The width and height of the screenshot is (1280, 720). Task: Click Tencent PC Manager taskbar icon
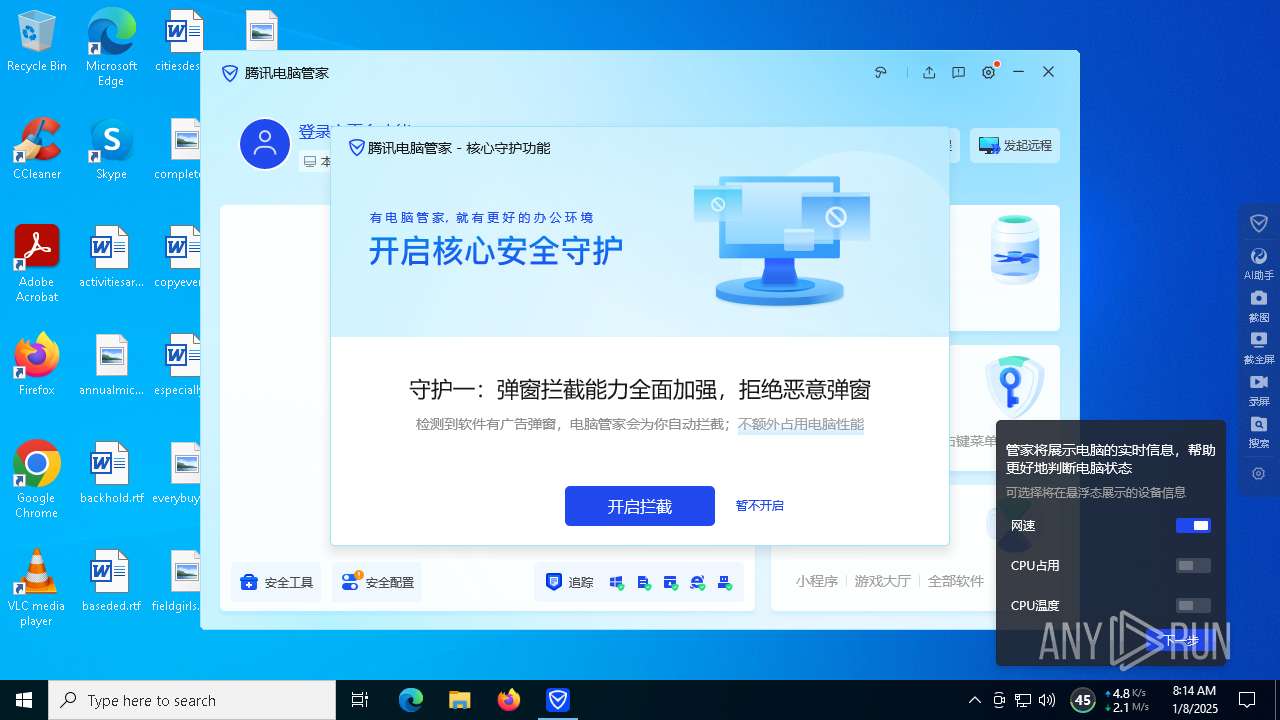point(558,700)
